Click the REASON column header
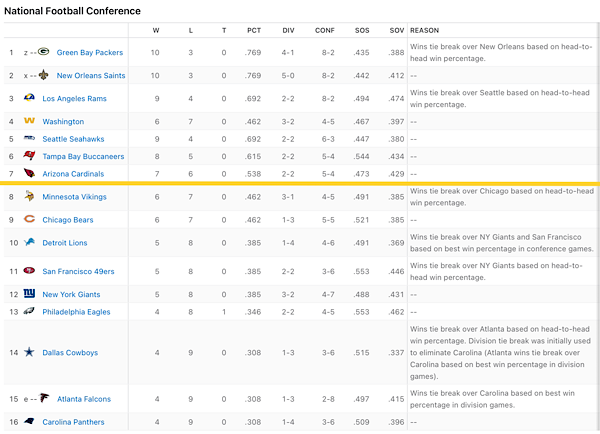600x434 pixels. (x=424, y=30)
